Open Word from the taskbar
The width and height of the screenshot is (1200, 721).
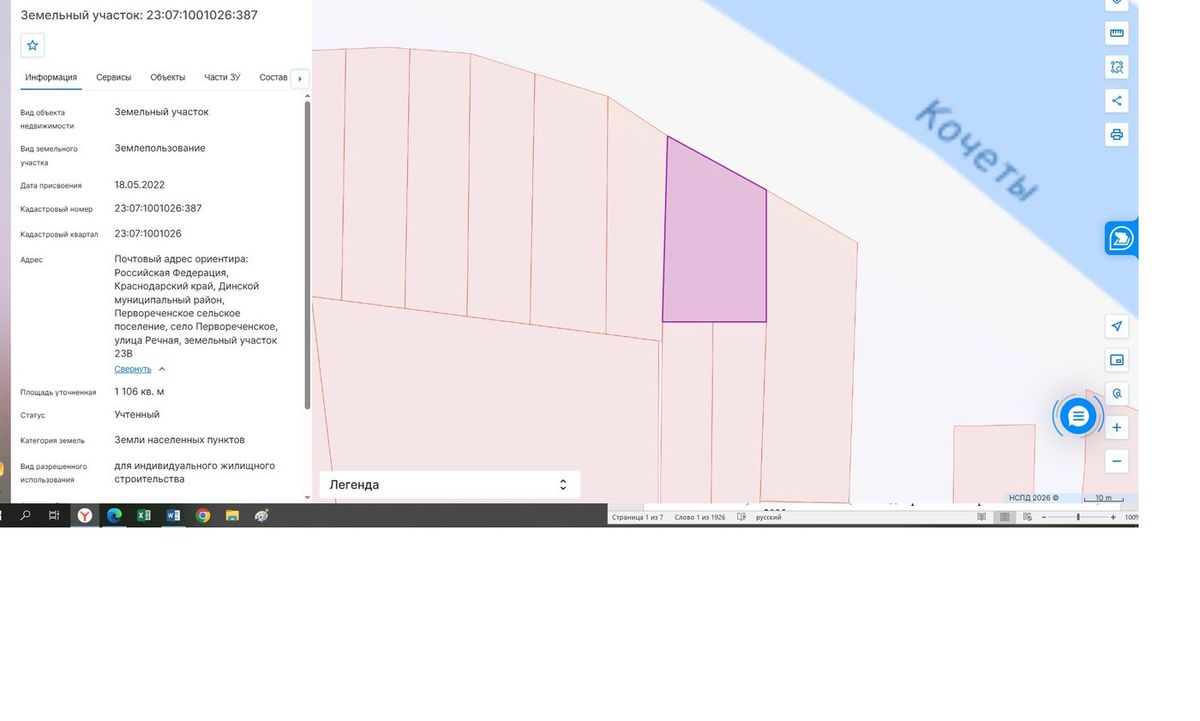point(173,515)
